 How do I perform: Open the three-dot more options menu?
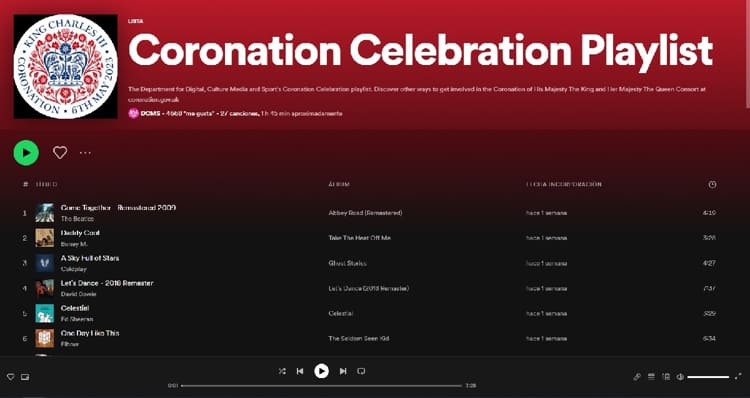(85, 153)
